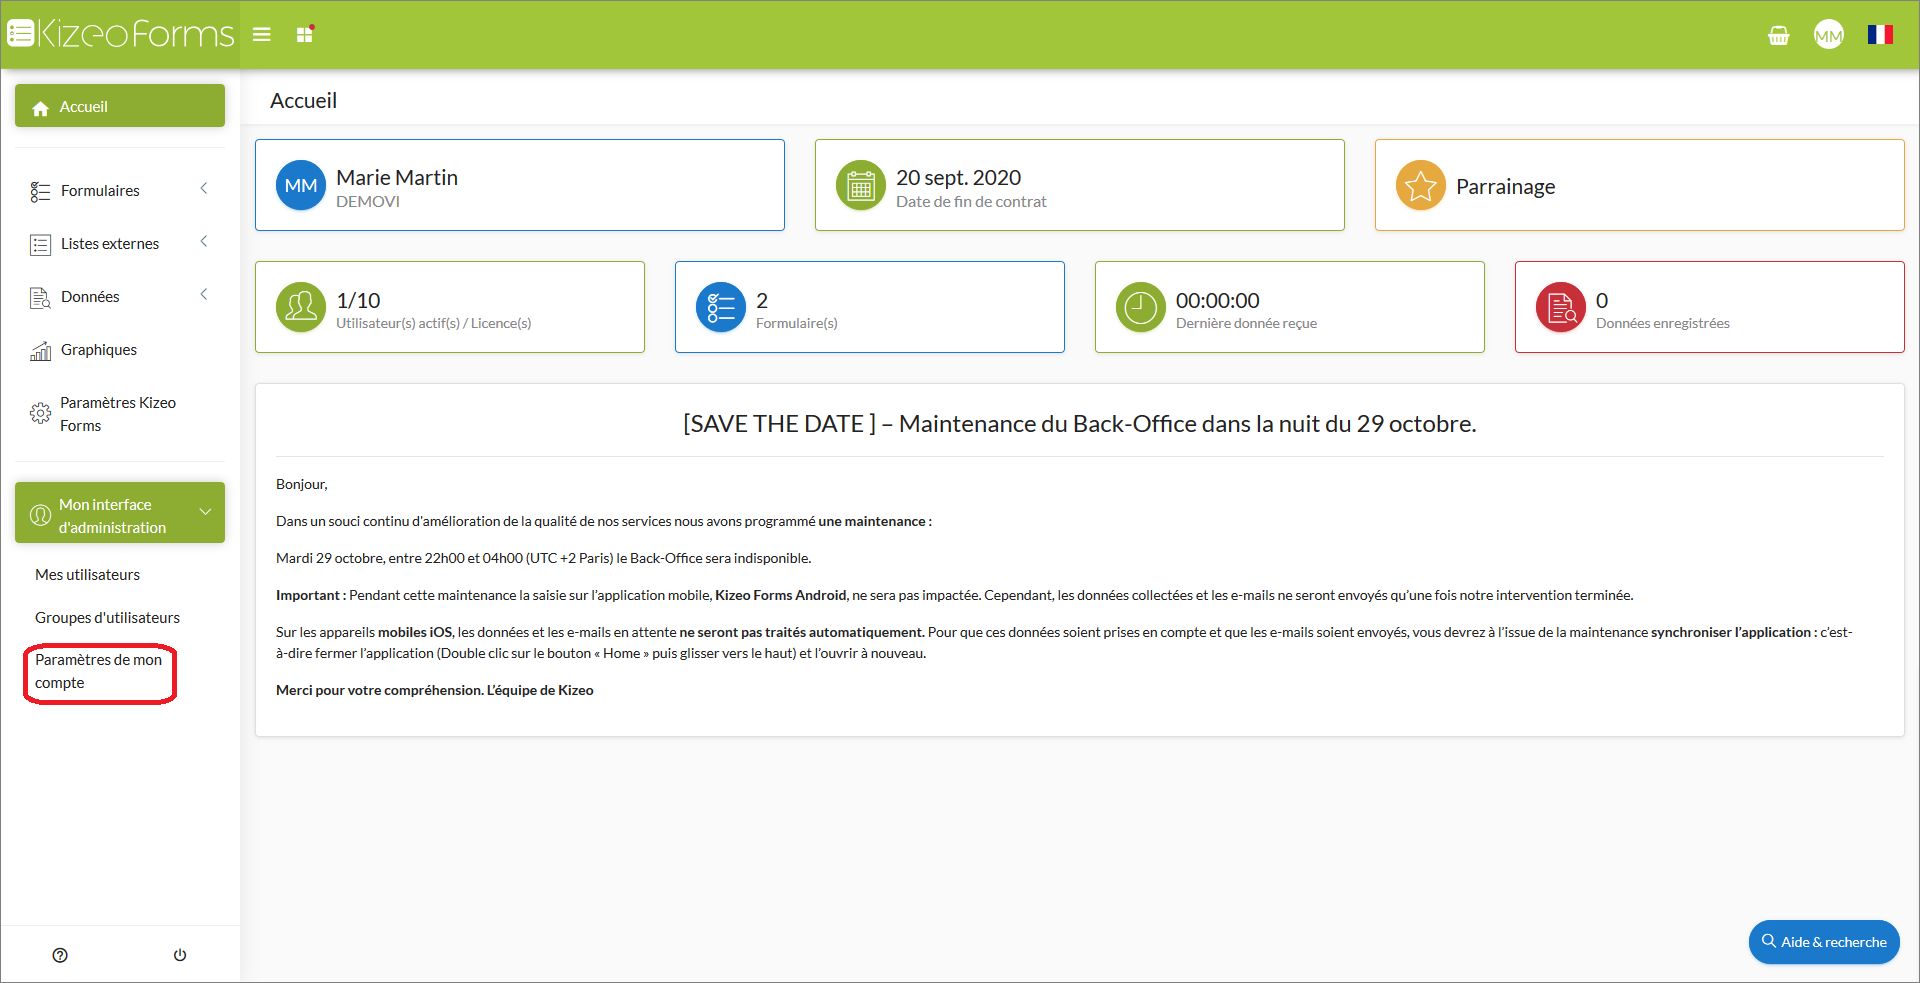This screenshot has height=983, width=1920.
Task: Click the Paramètres gear icon
Action: [40, 413]
